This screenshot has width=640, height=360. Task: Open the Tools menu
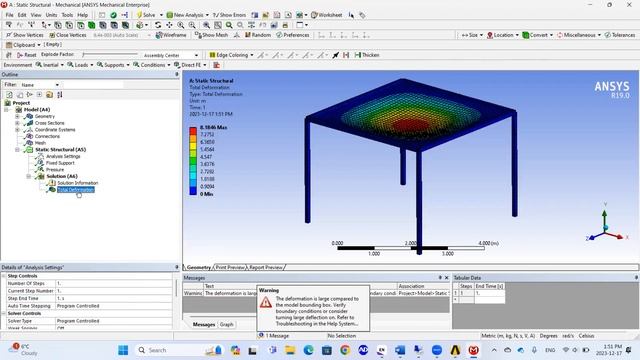coord(67,15)
